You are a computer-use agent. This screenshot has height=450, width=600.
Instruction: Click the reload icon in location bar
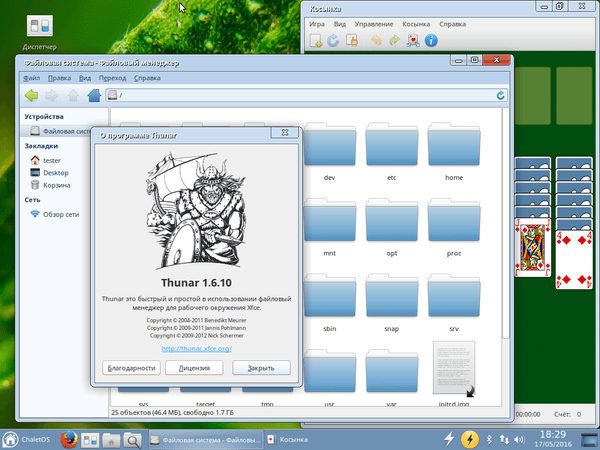click(x=500, y=96)
